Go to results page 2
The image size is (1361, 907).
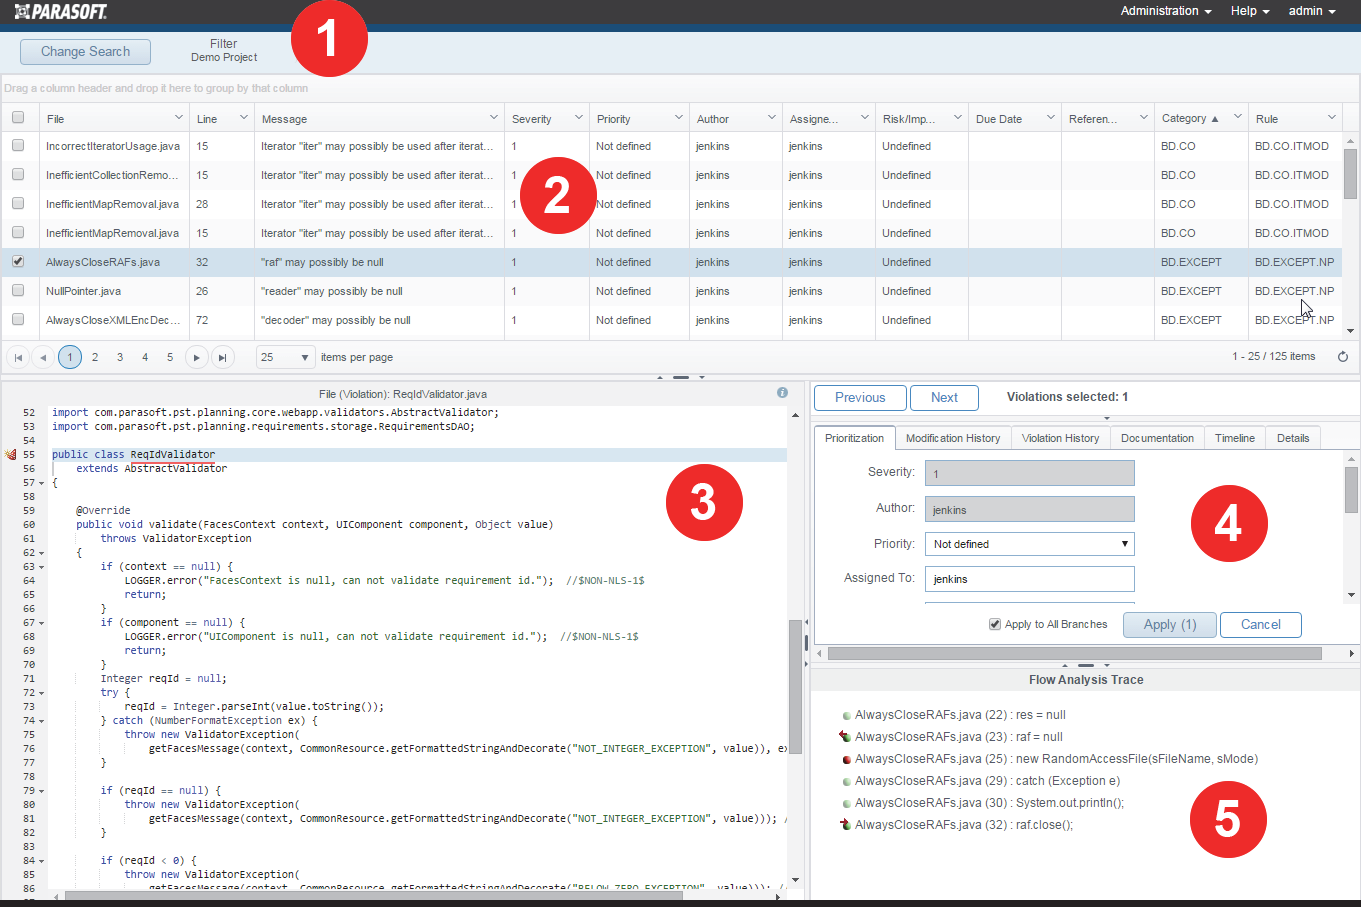(95, 357)
